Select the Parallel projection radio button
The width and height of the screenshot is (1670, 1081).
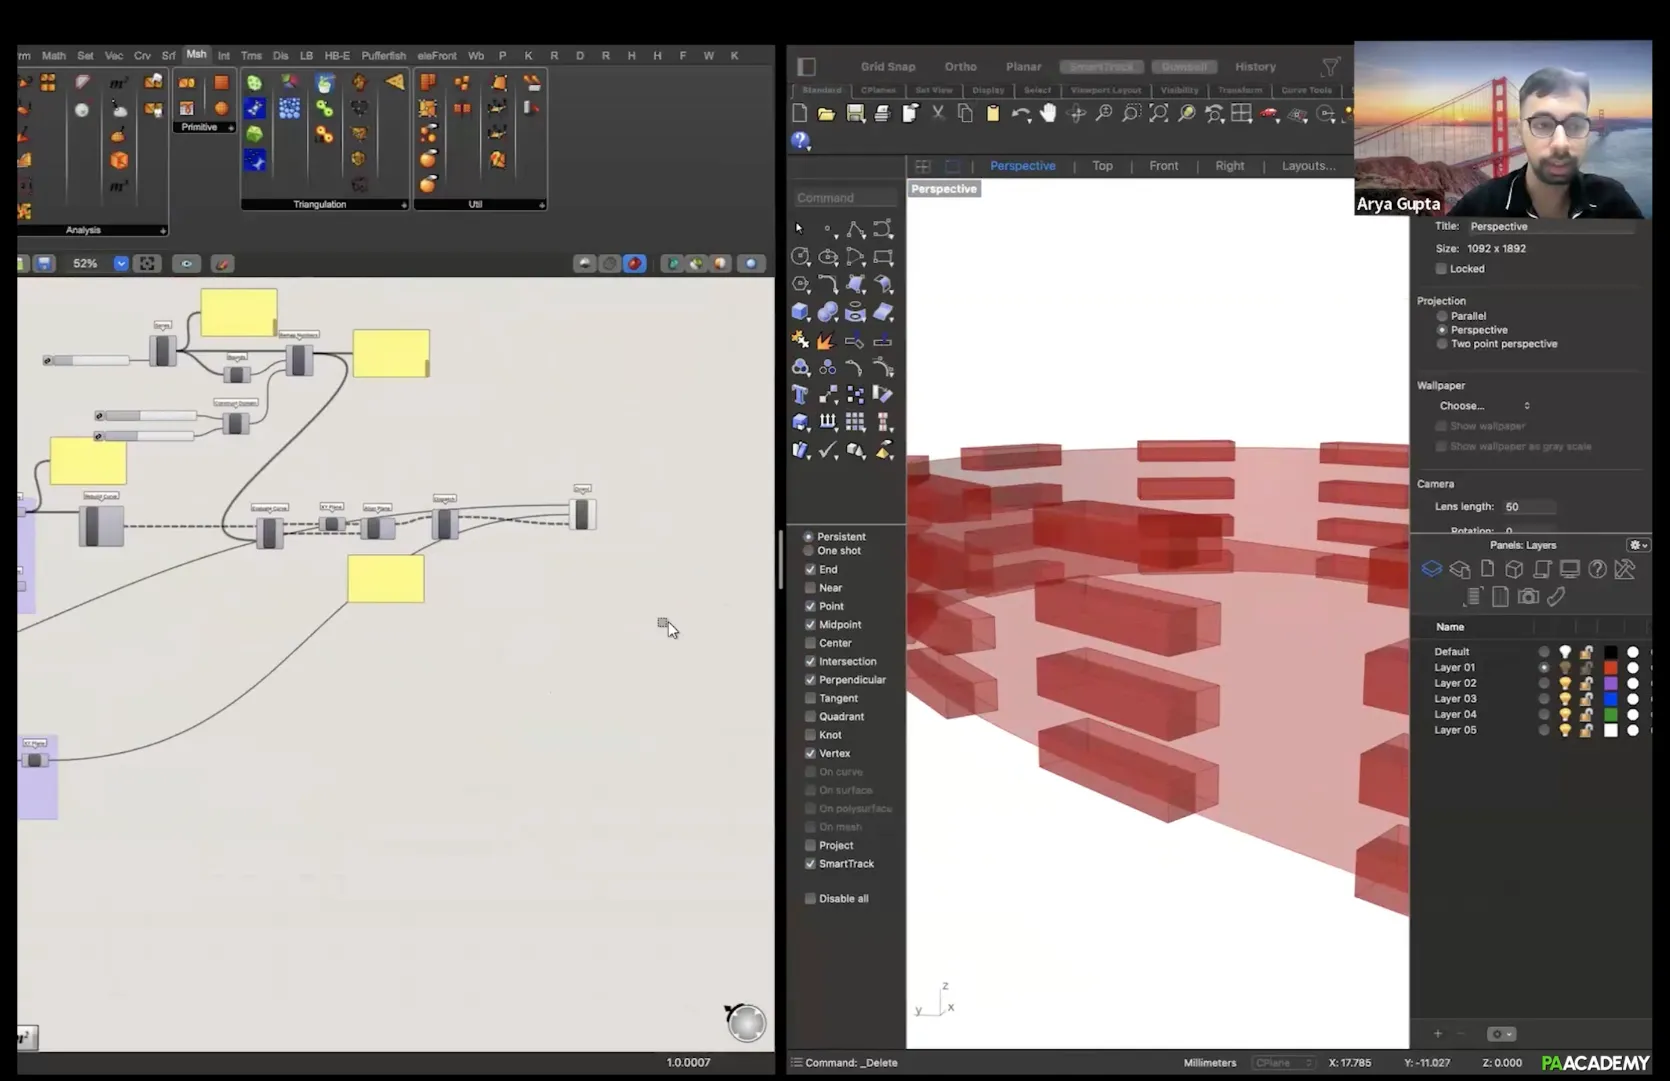(1442, 316)
